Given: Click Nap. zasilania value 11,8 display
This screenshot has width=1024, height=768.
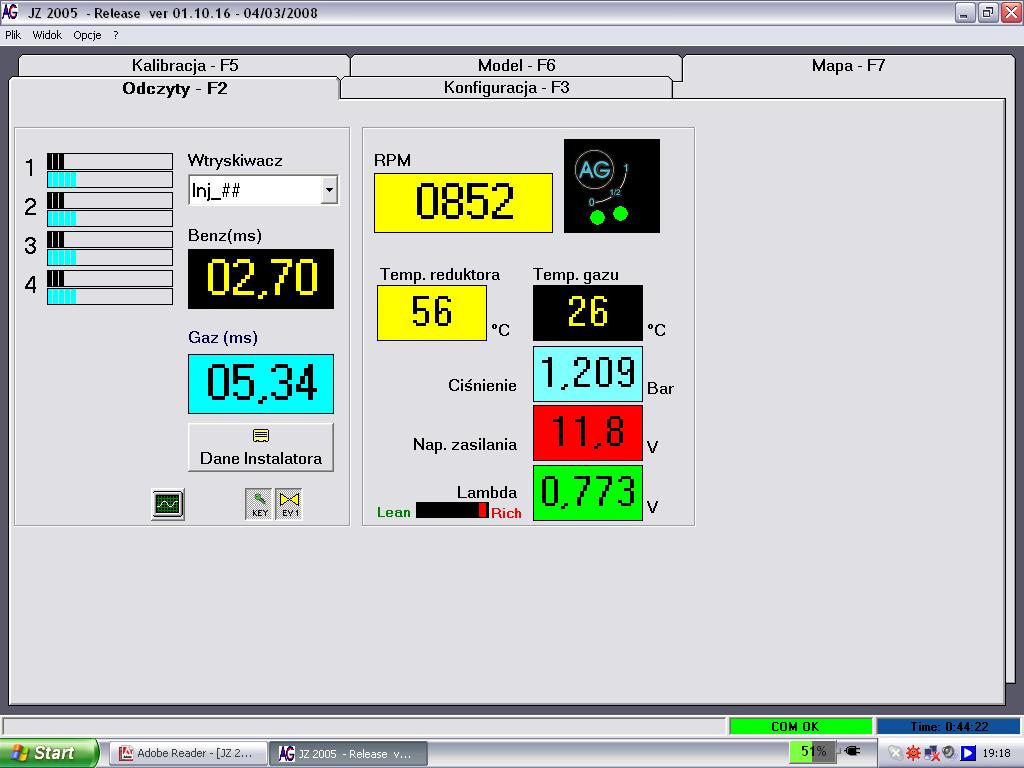Looking at the screenshot, I should click(x=588, y=433).
